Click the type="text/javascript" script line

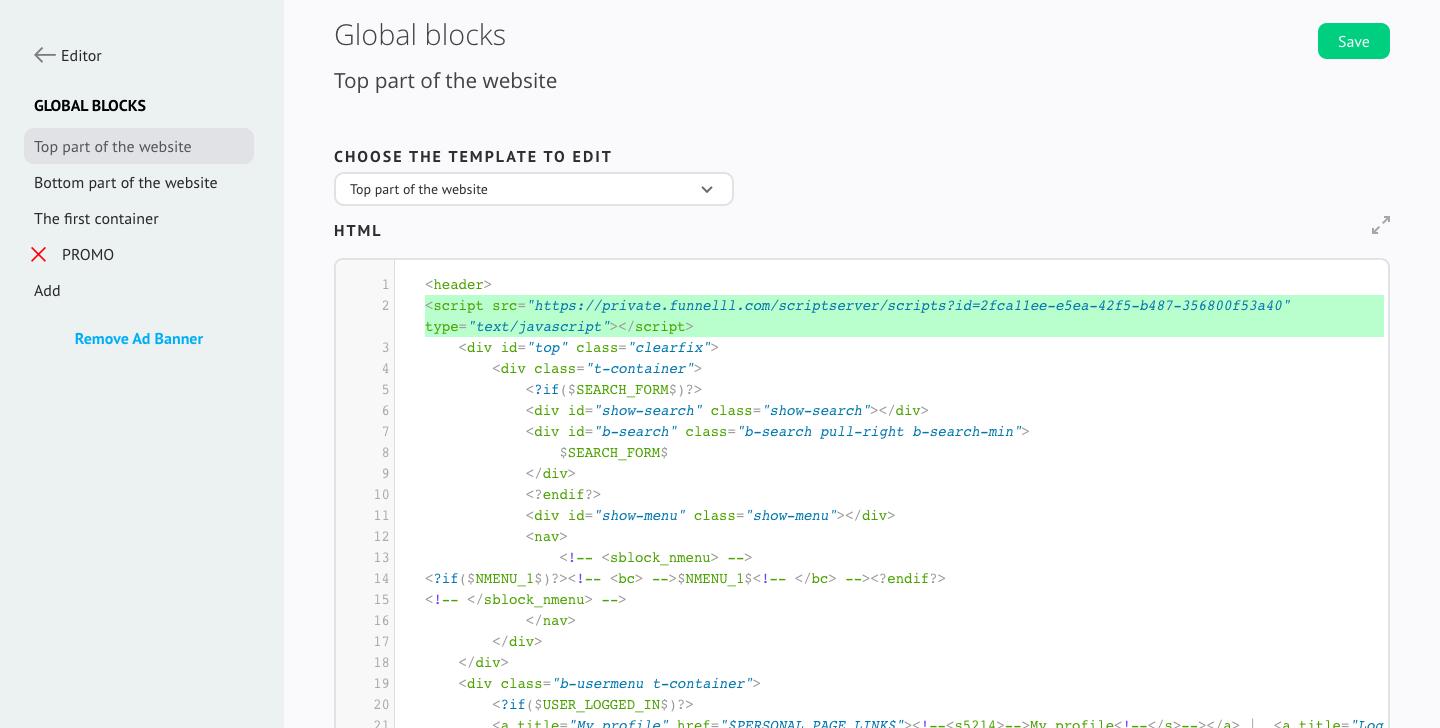point(559,327)
